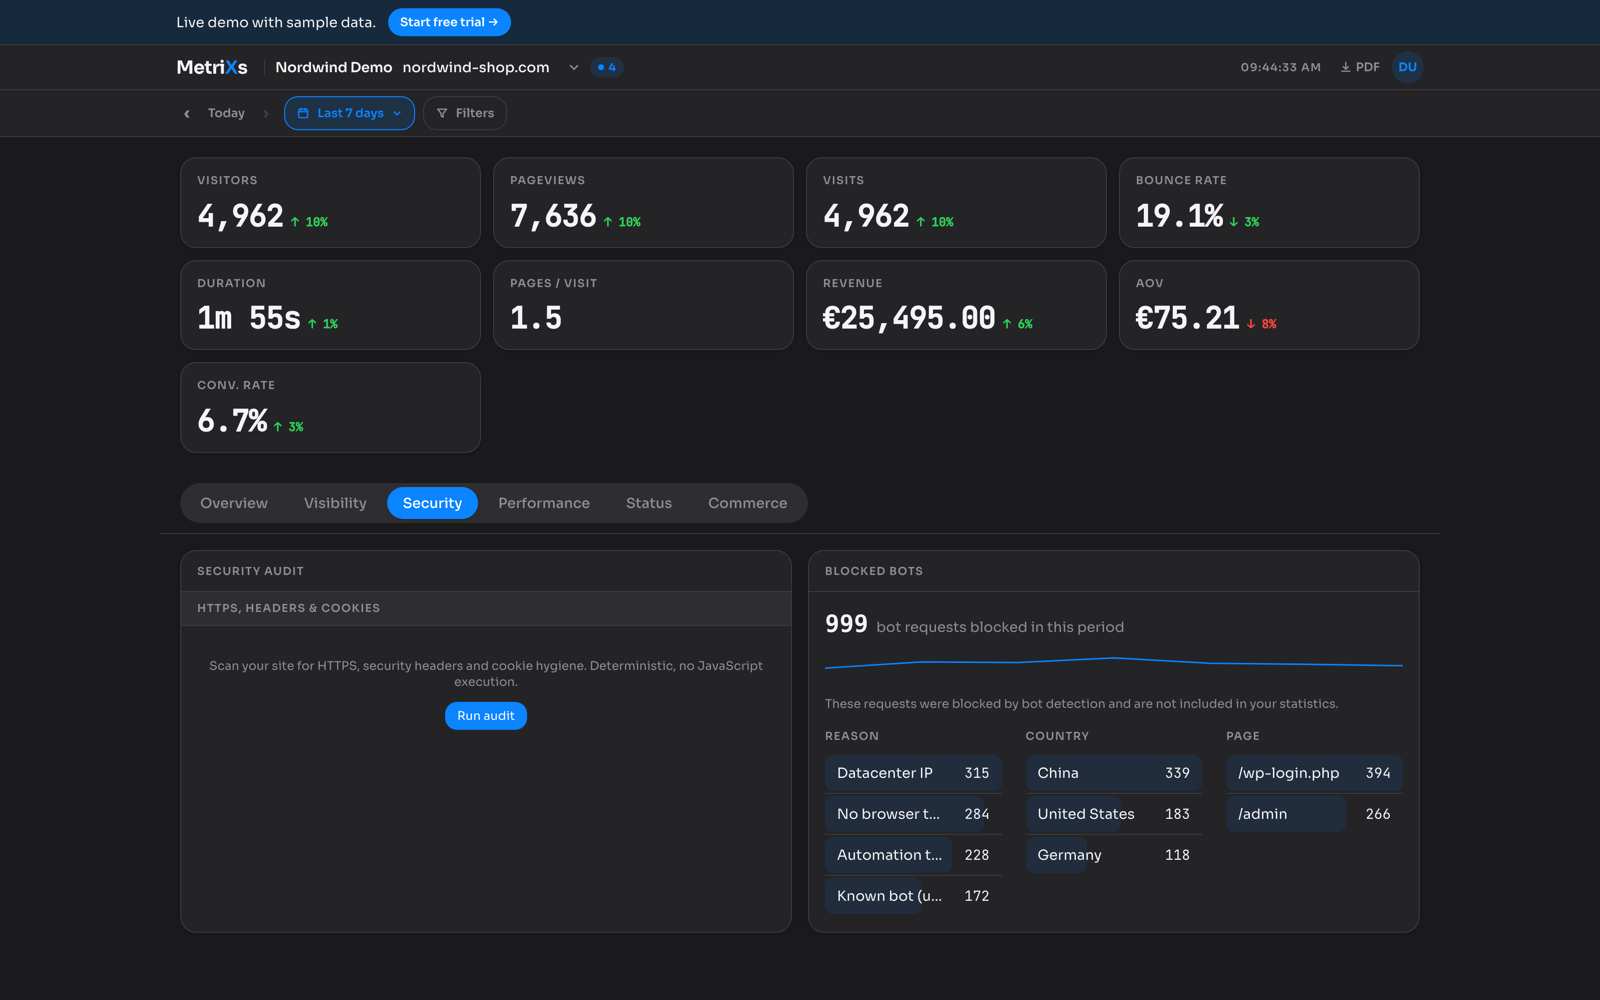Select the Pageviews metric card
The height and width of the screenshot is (1000, 1600).
[643, 202]
